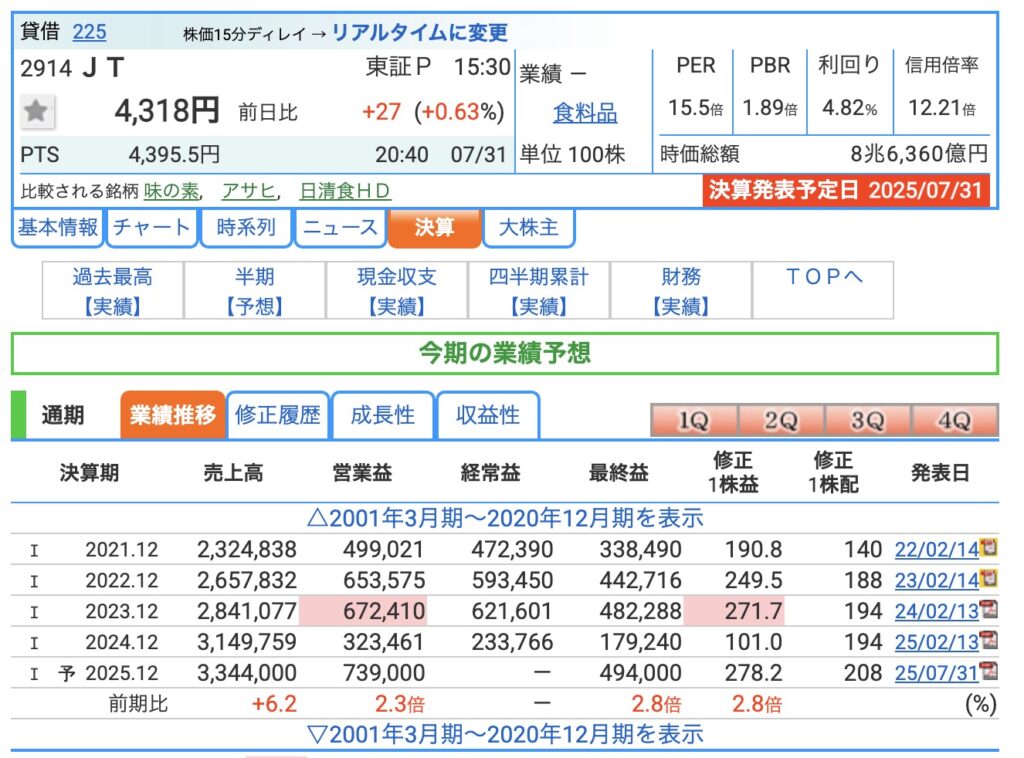Open the 23/02/14 announcement date link
Viewport: 1024px width, 758px height.
[937, 580]
